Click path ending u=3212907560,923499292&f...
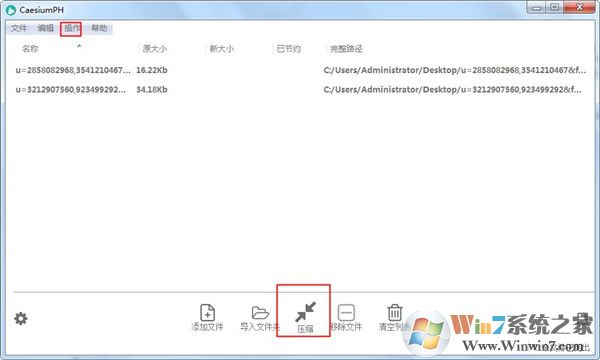 pos(452,90)
